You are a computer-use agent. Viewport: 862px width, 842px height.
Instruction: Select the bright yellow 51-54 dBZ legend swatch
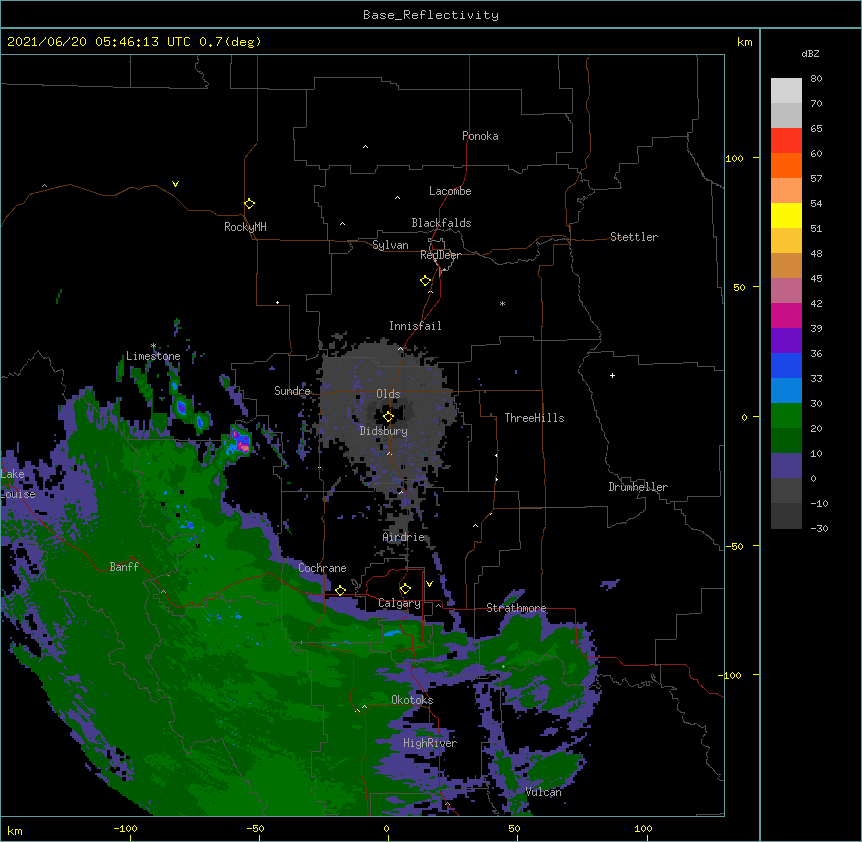[x=786, y=215]
